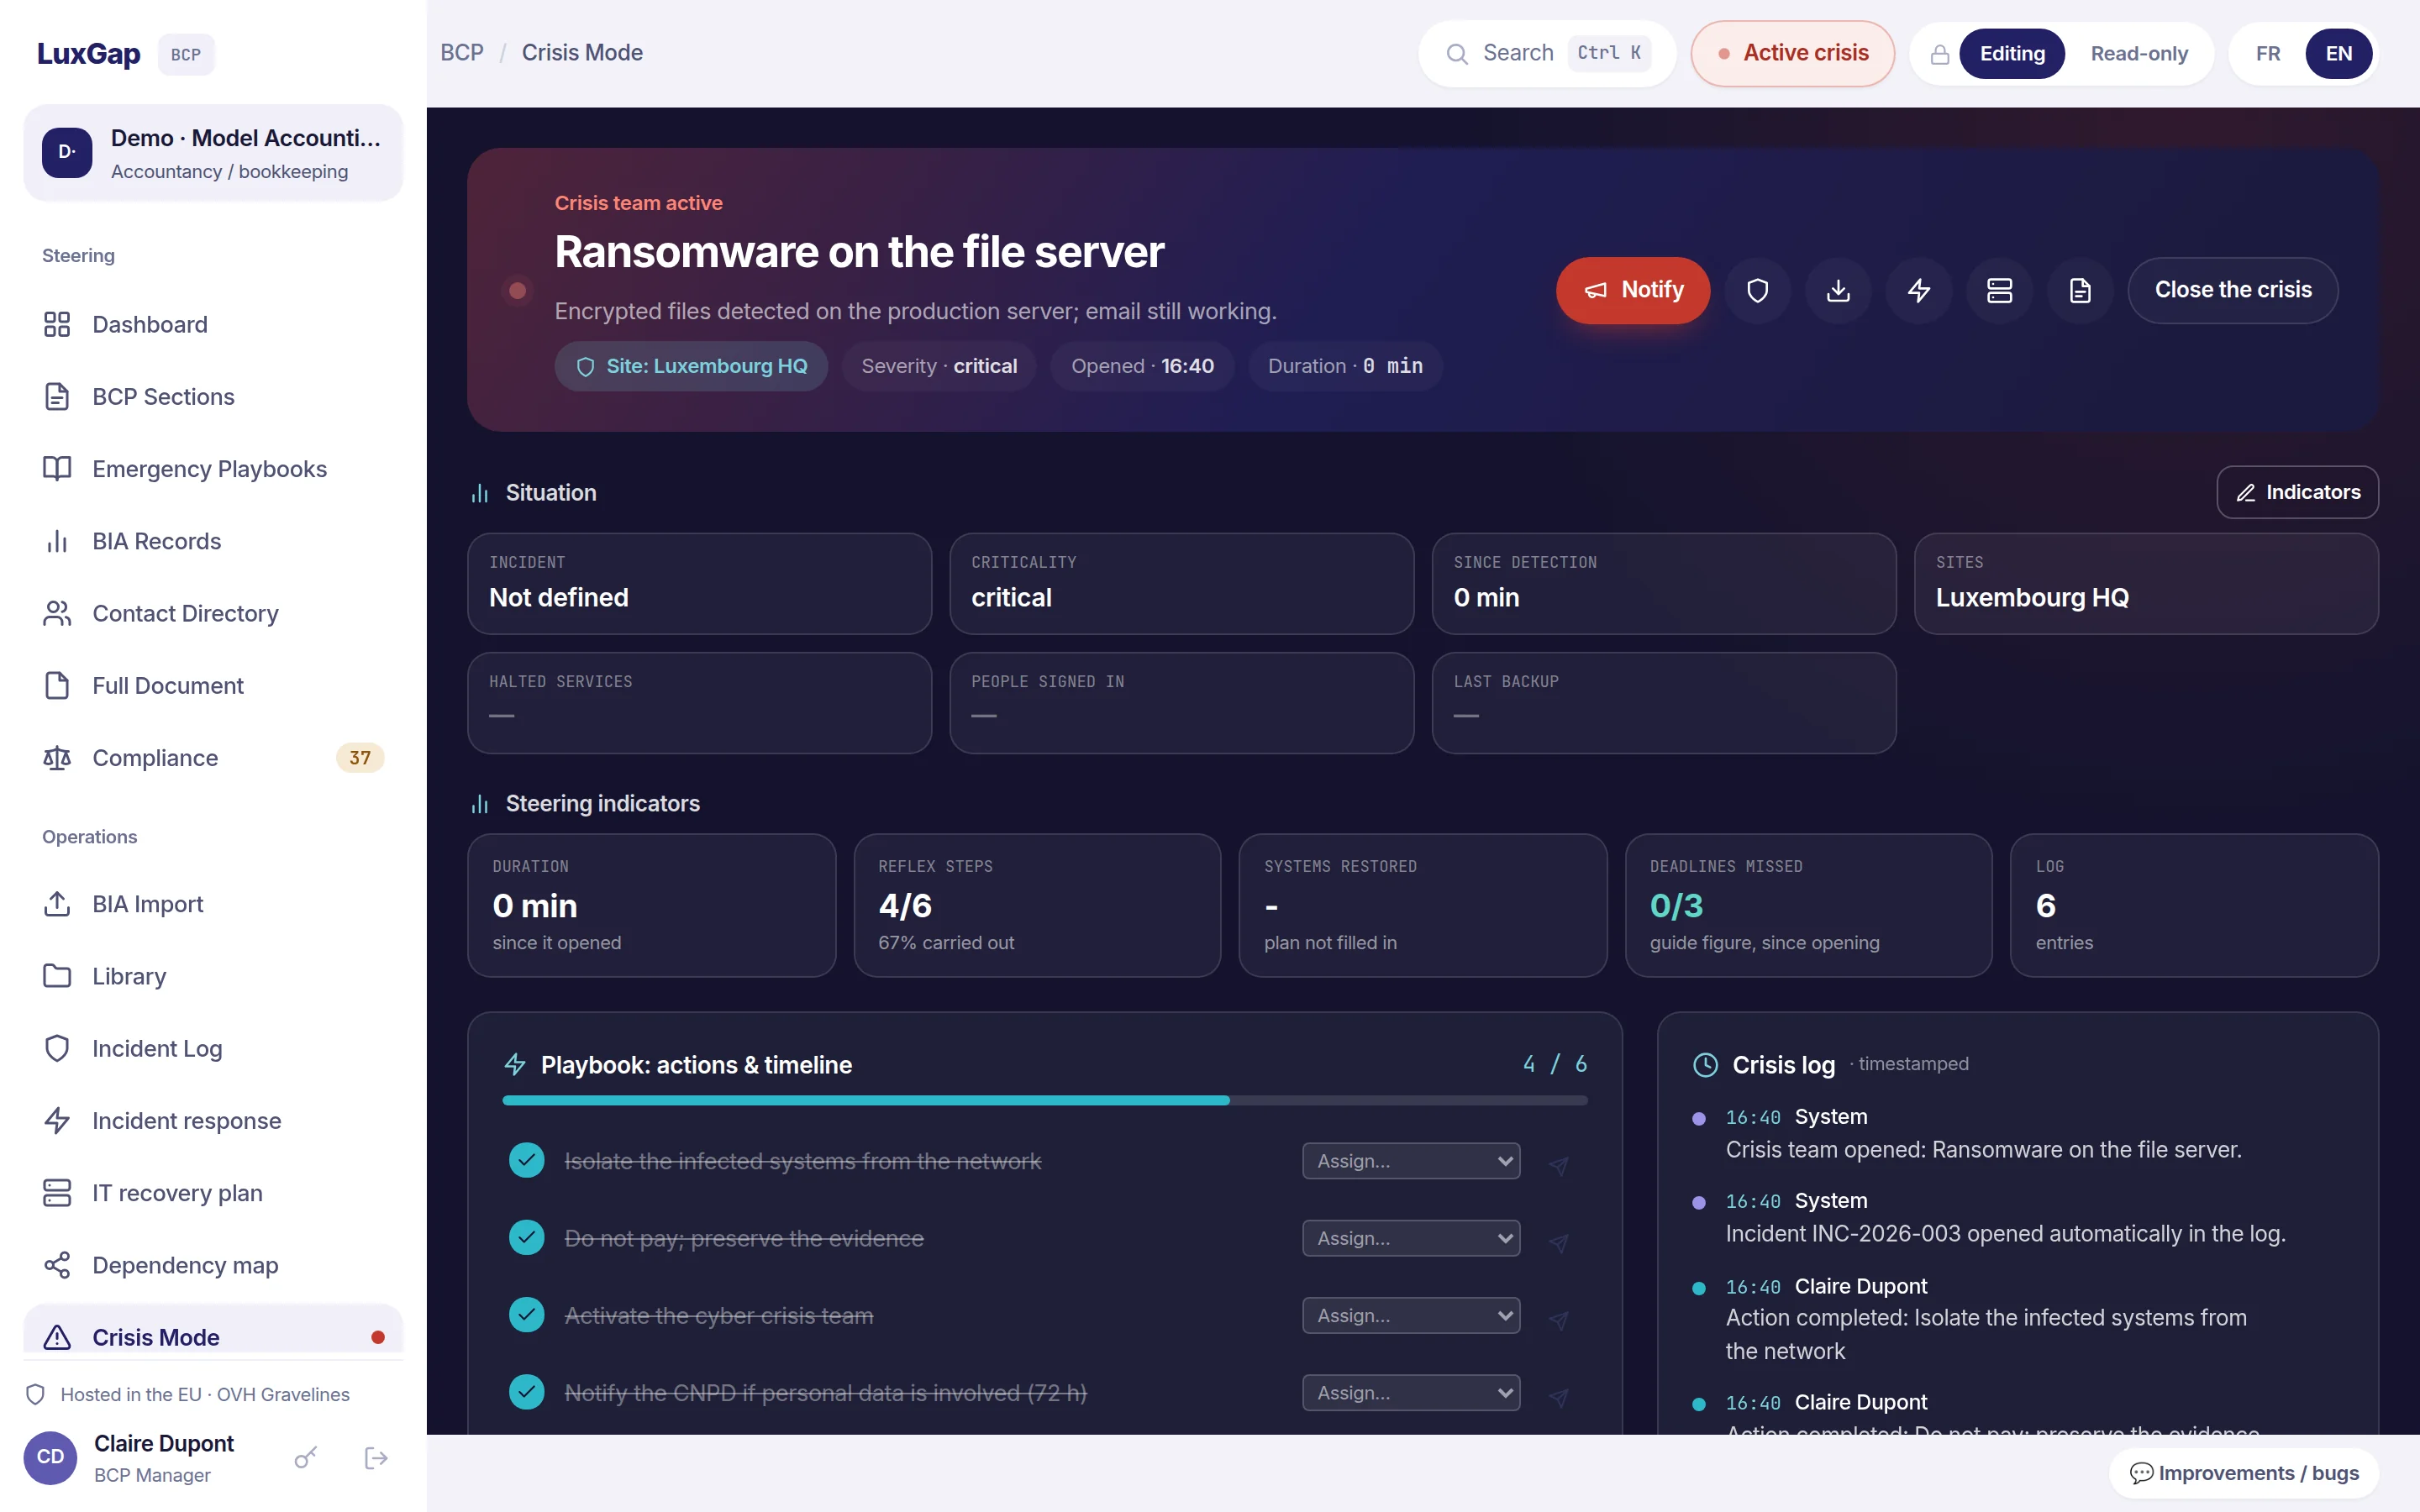Uncheck Do not pay; preserve evidence step
Image resolution: width=2420 pixels, height=1512 pixels.
click(x=526, y=1237)
